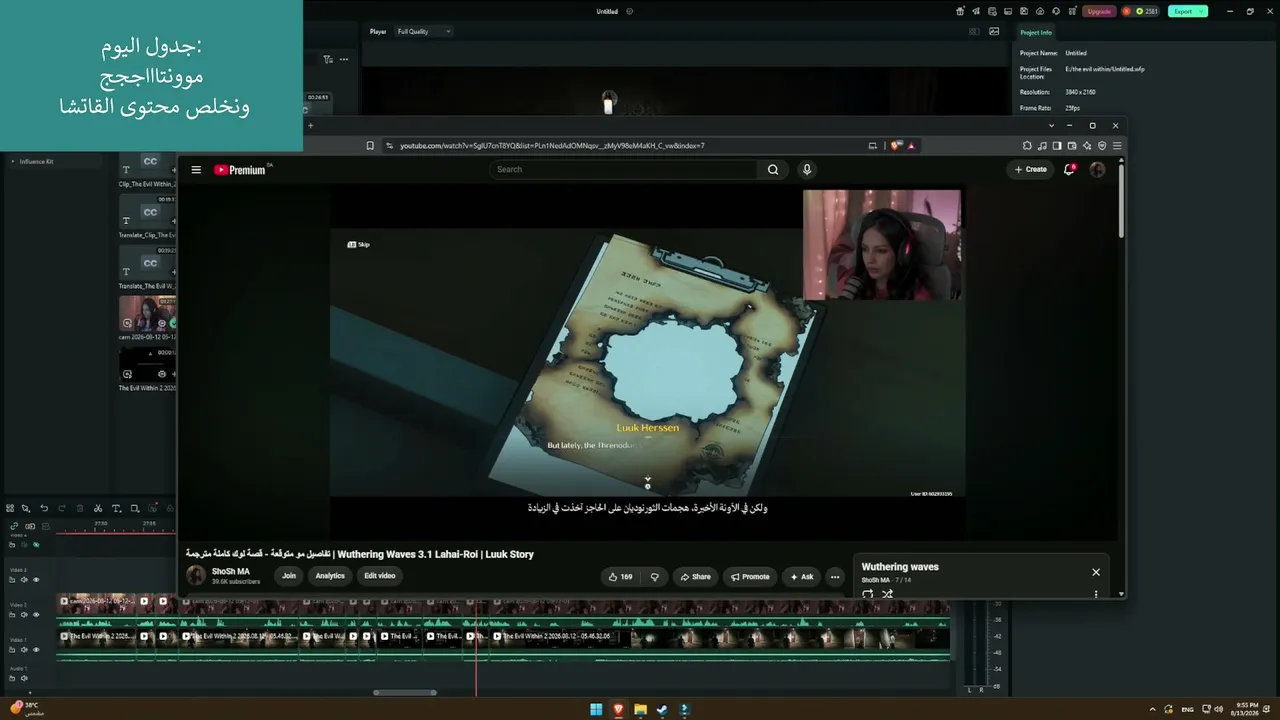Screen dimensions: 1280x720
Task: Toggle loop on the Wuthering waves playlist
Action: coord(867,594)
